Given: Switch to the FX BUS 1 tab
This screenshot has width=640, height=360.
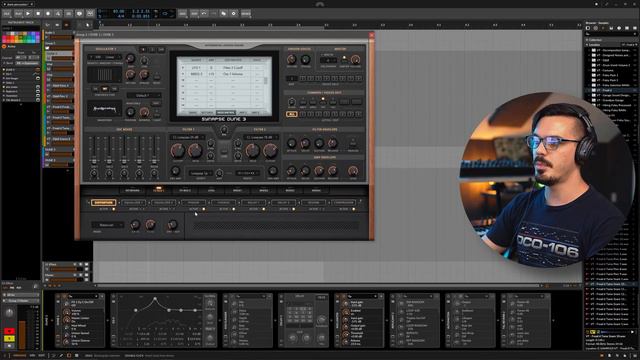Looking at the screenshot, I should pyautogui.click(x=158, y=190).
